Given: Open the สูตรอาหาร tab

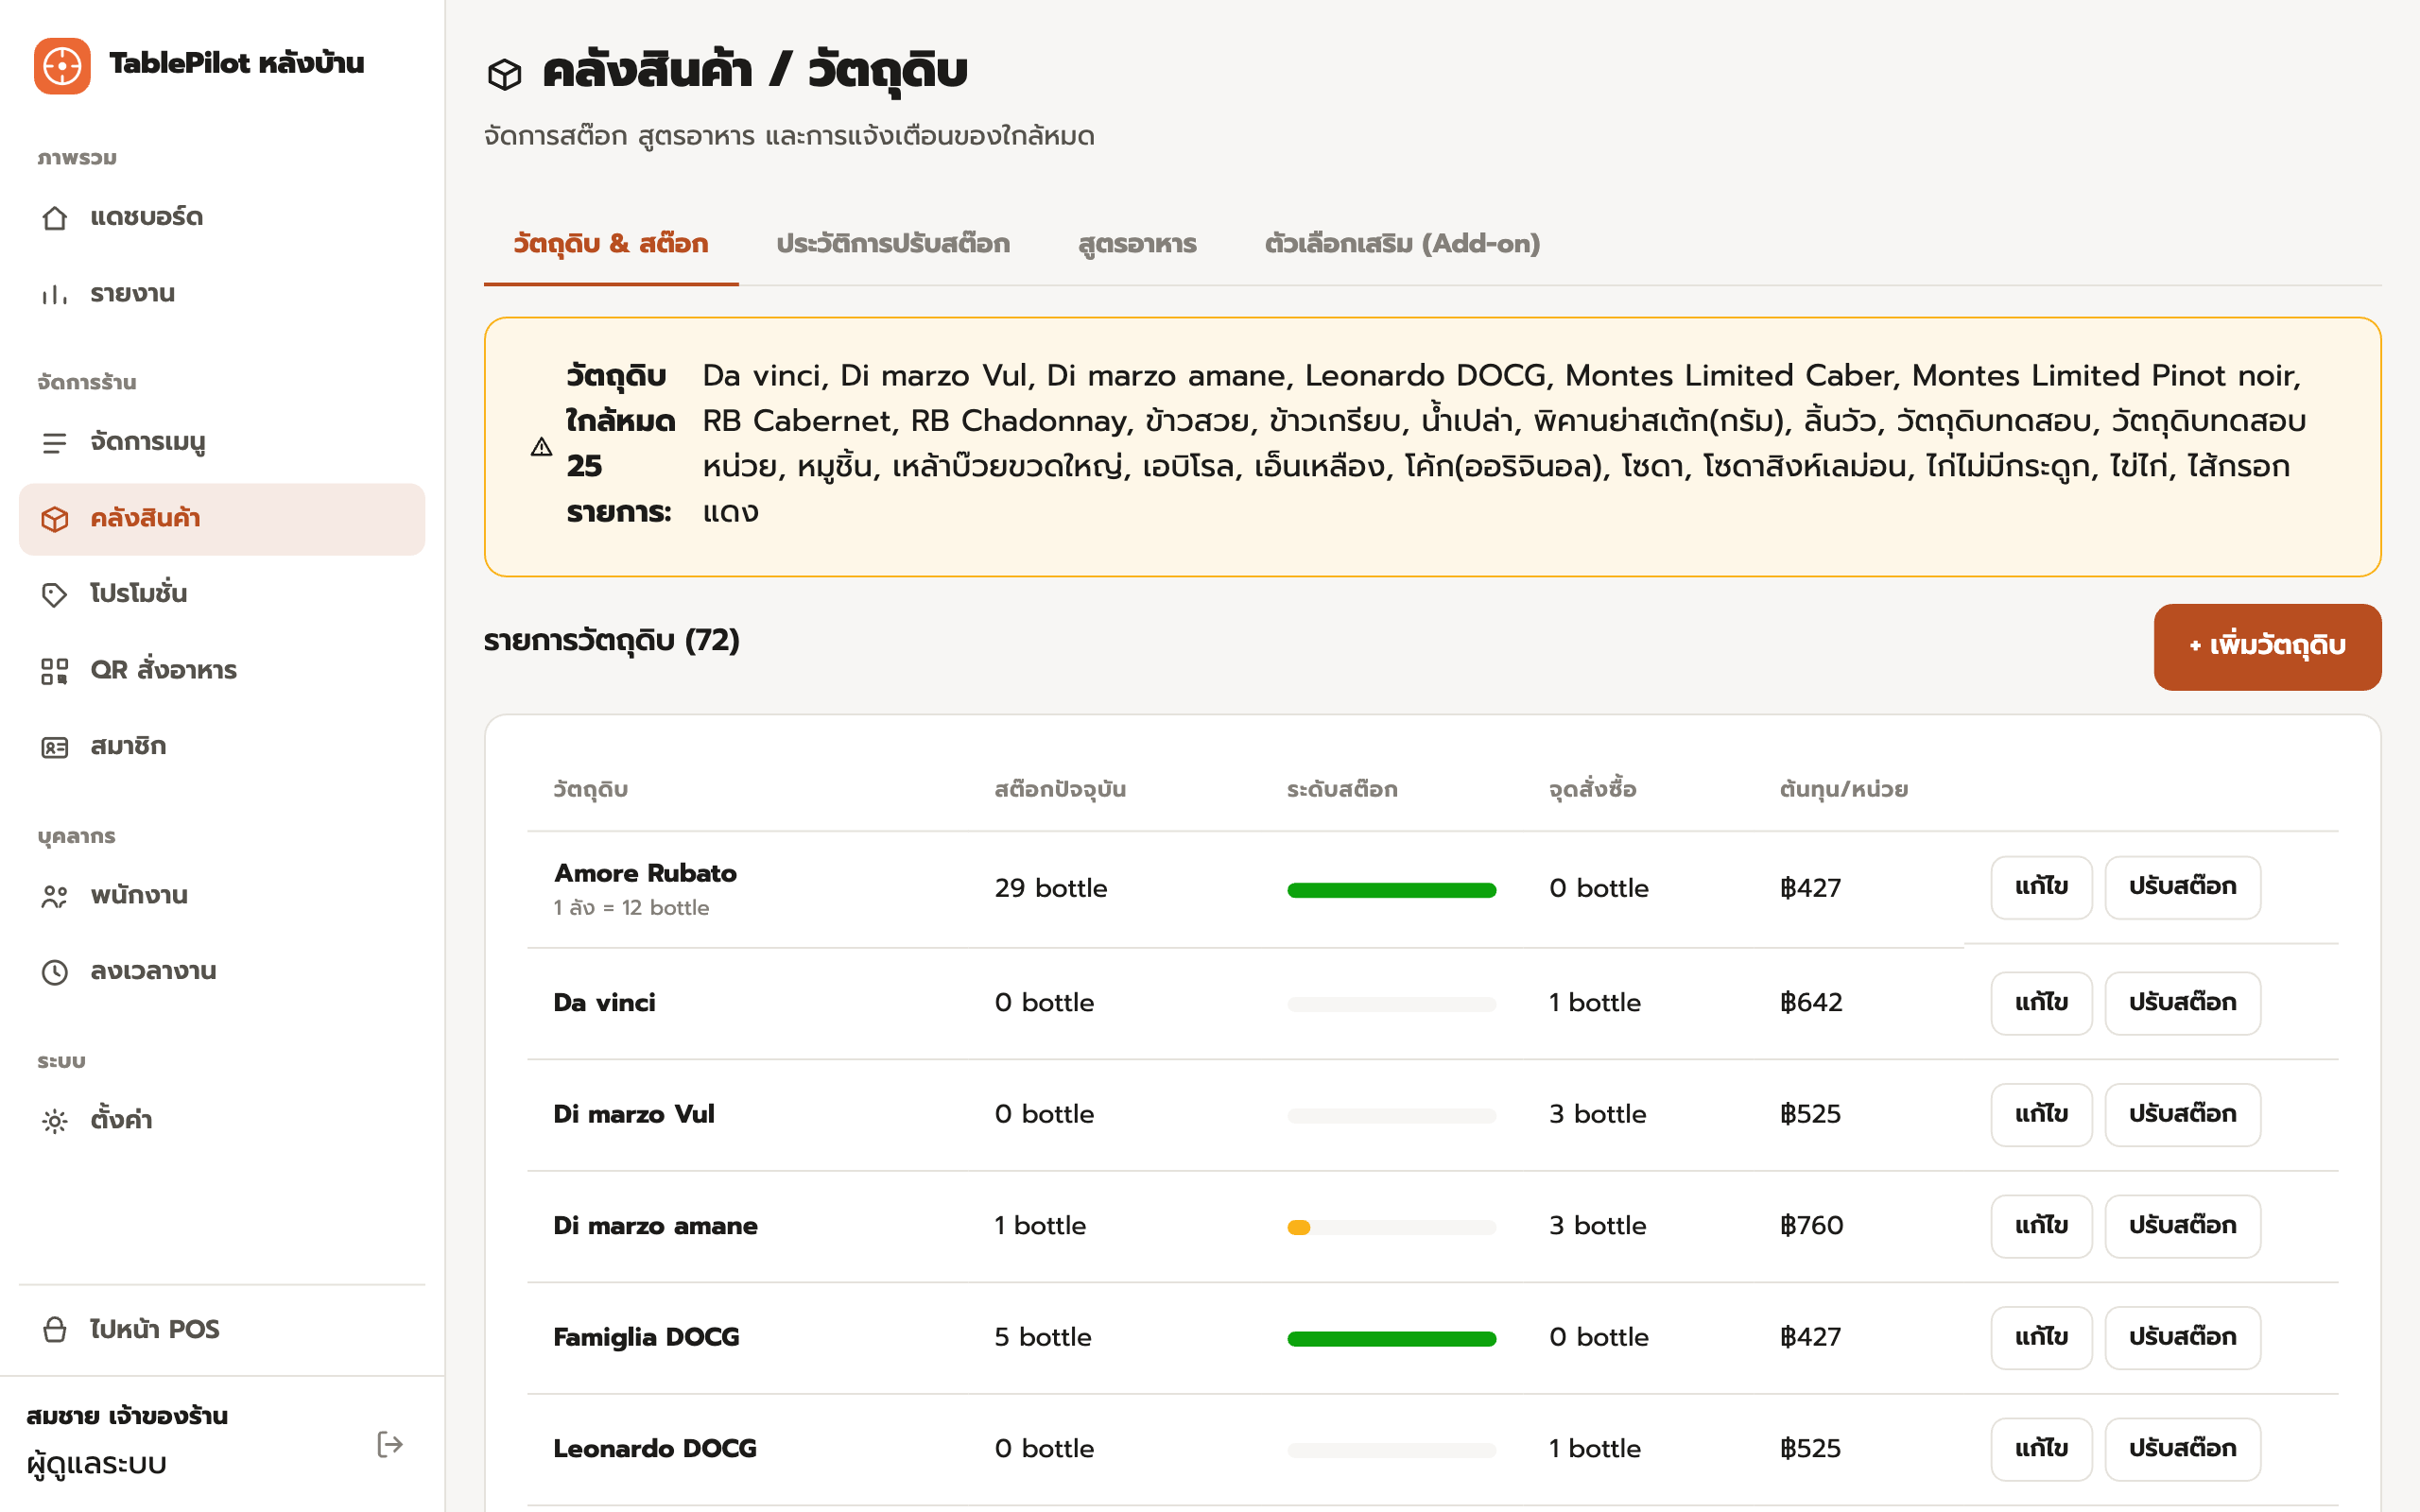Looking at the screenshot, I should pyautogui.click(x=1137, y=244).
